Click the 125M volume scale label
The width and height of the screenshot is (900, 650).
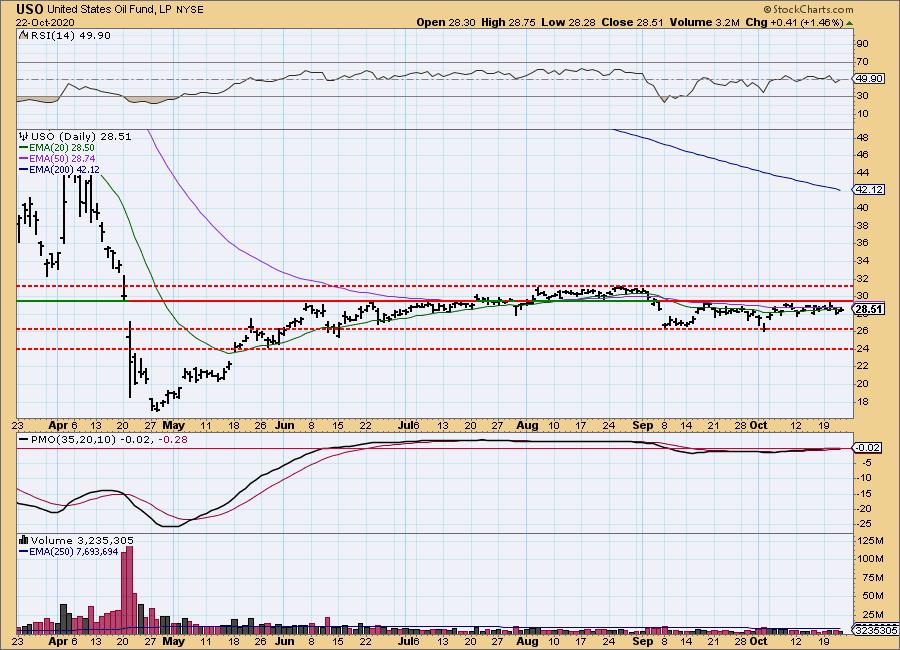point(870,540)
